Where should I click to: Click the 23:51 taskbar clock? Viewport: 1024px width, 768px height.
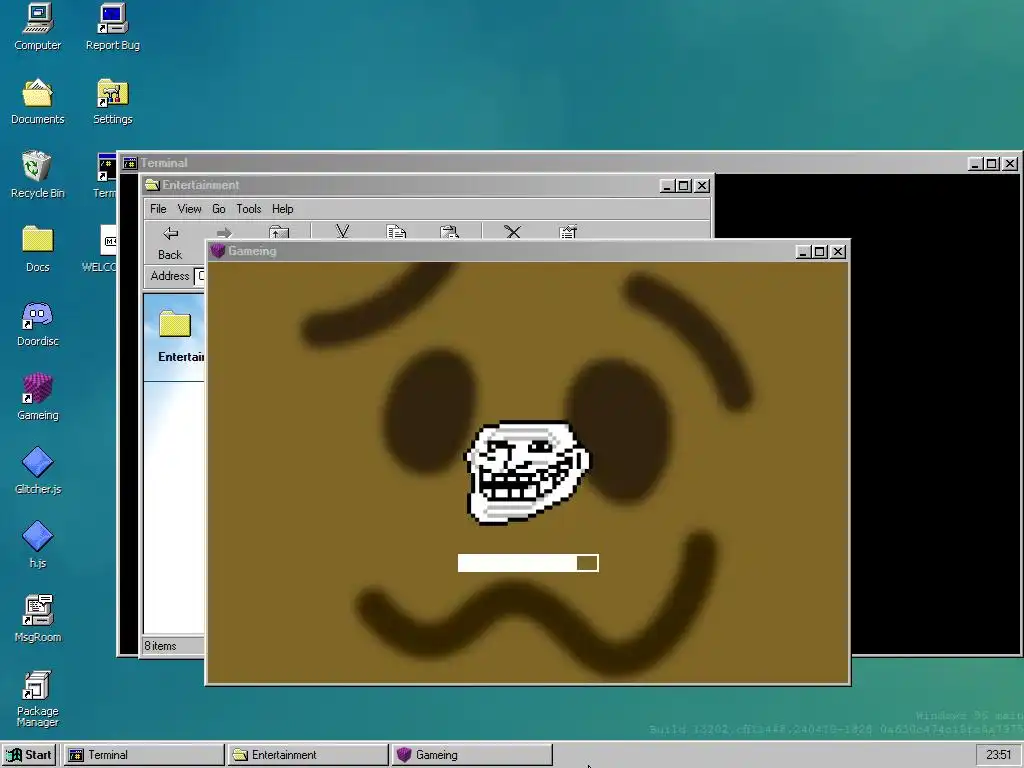[999, 755]
